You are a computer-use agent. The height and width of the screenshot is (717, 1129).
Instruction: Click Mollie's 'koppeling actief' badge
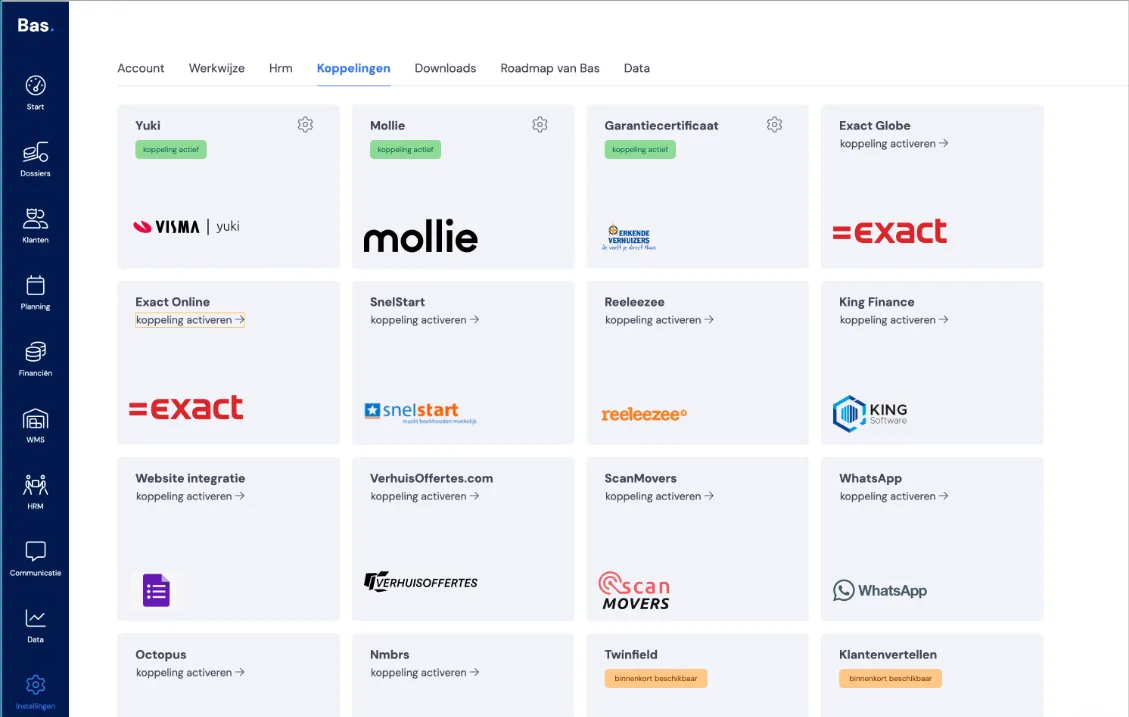click(405, 149)
